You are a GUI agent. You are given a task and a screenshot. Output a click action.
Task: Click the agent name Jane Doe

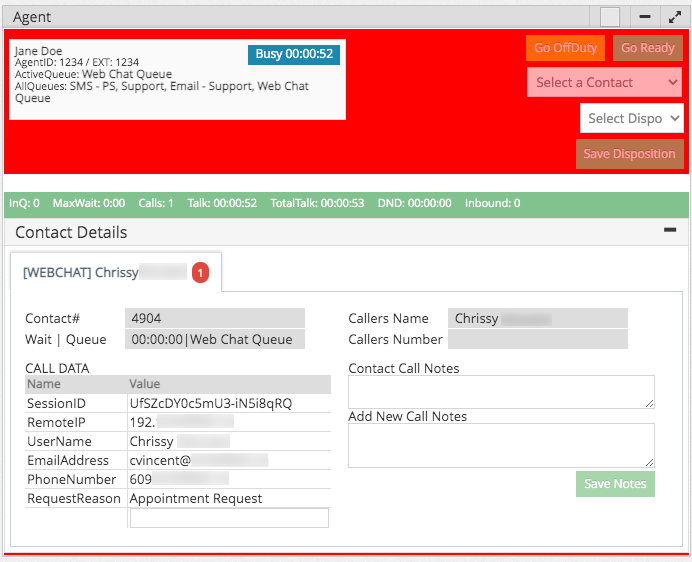(x=38, y=51)
